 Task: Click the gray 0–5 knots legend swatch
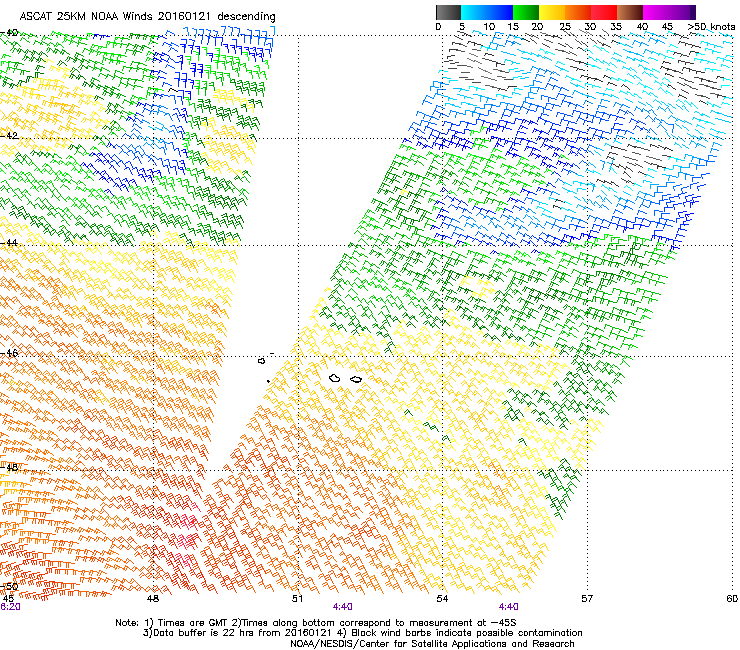448,12
